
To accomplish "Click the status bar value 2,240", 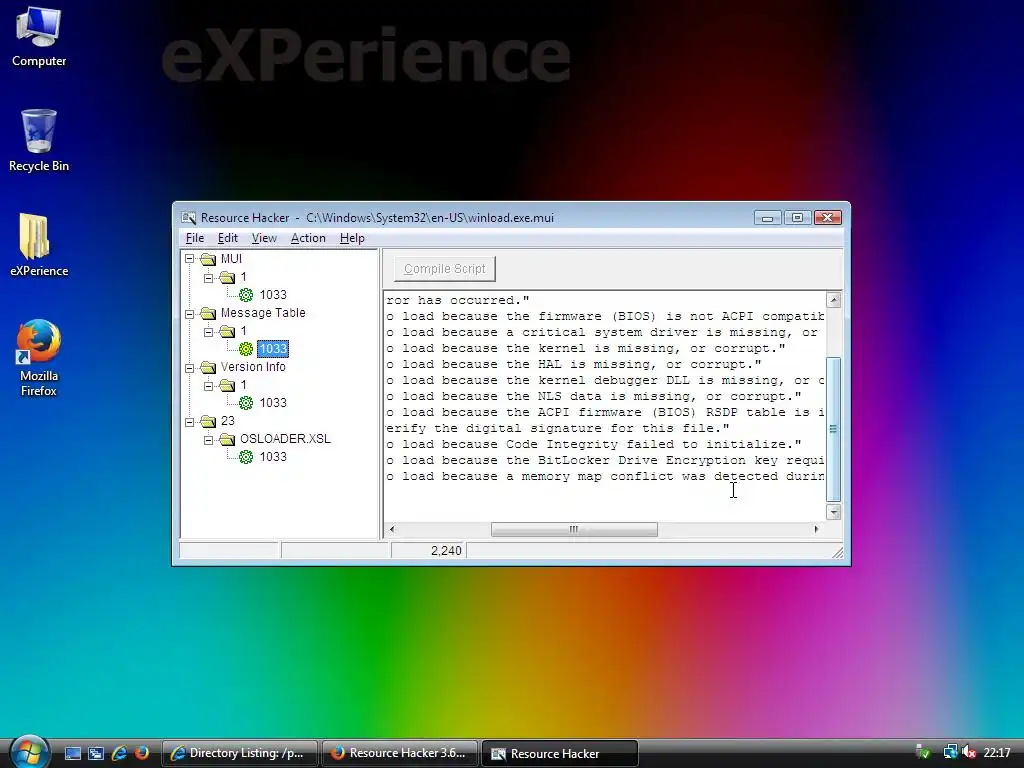I will 446,551.
